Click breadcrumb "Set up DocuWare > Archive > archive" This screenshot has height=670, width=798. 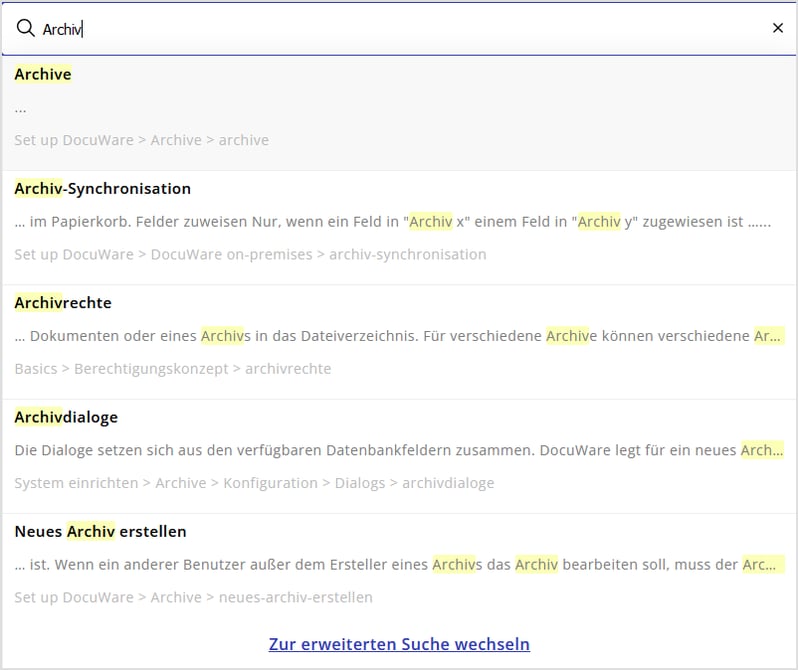pyautogui.click(x=141, y=140)
